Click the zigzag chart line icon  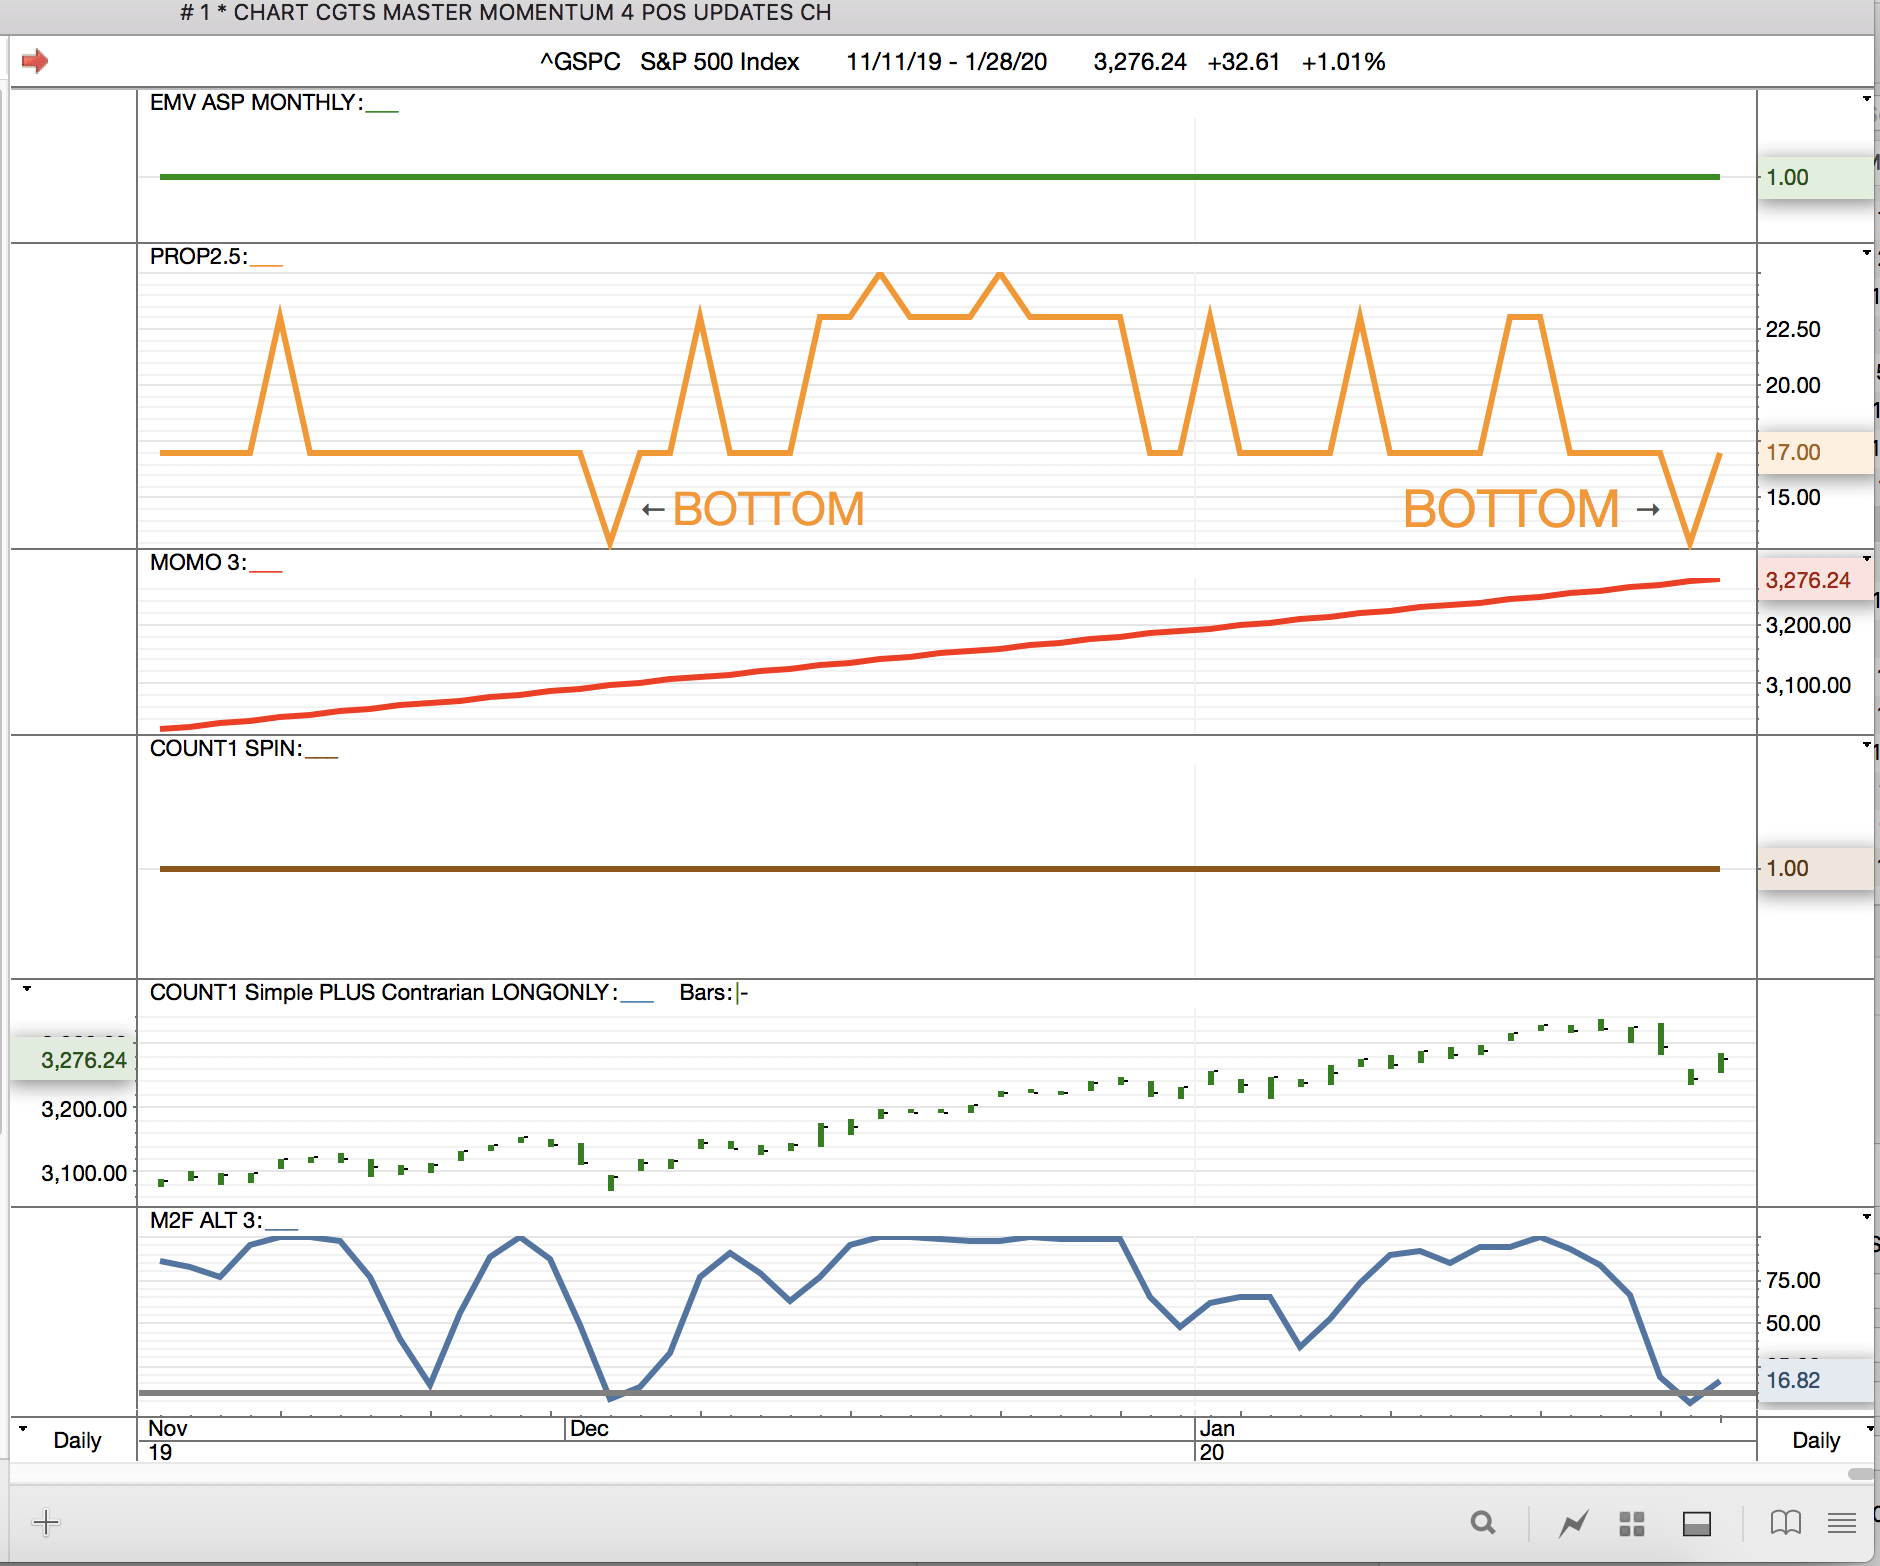[1573, 1524]
